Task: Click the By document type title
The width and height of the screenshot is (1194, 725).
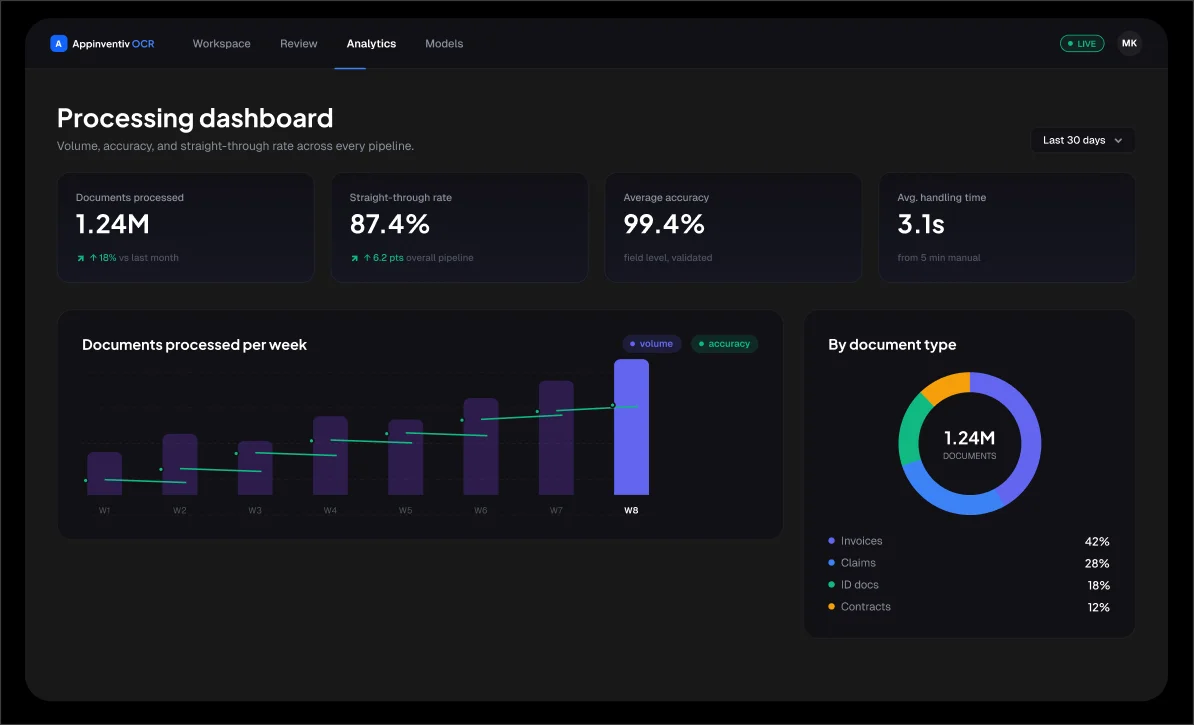Action: click(x=892, y=345)
